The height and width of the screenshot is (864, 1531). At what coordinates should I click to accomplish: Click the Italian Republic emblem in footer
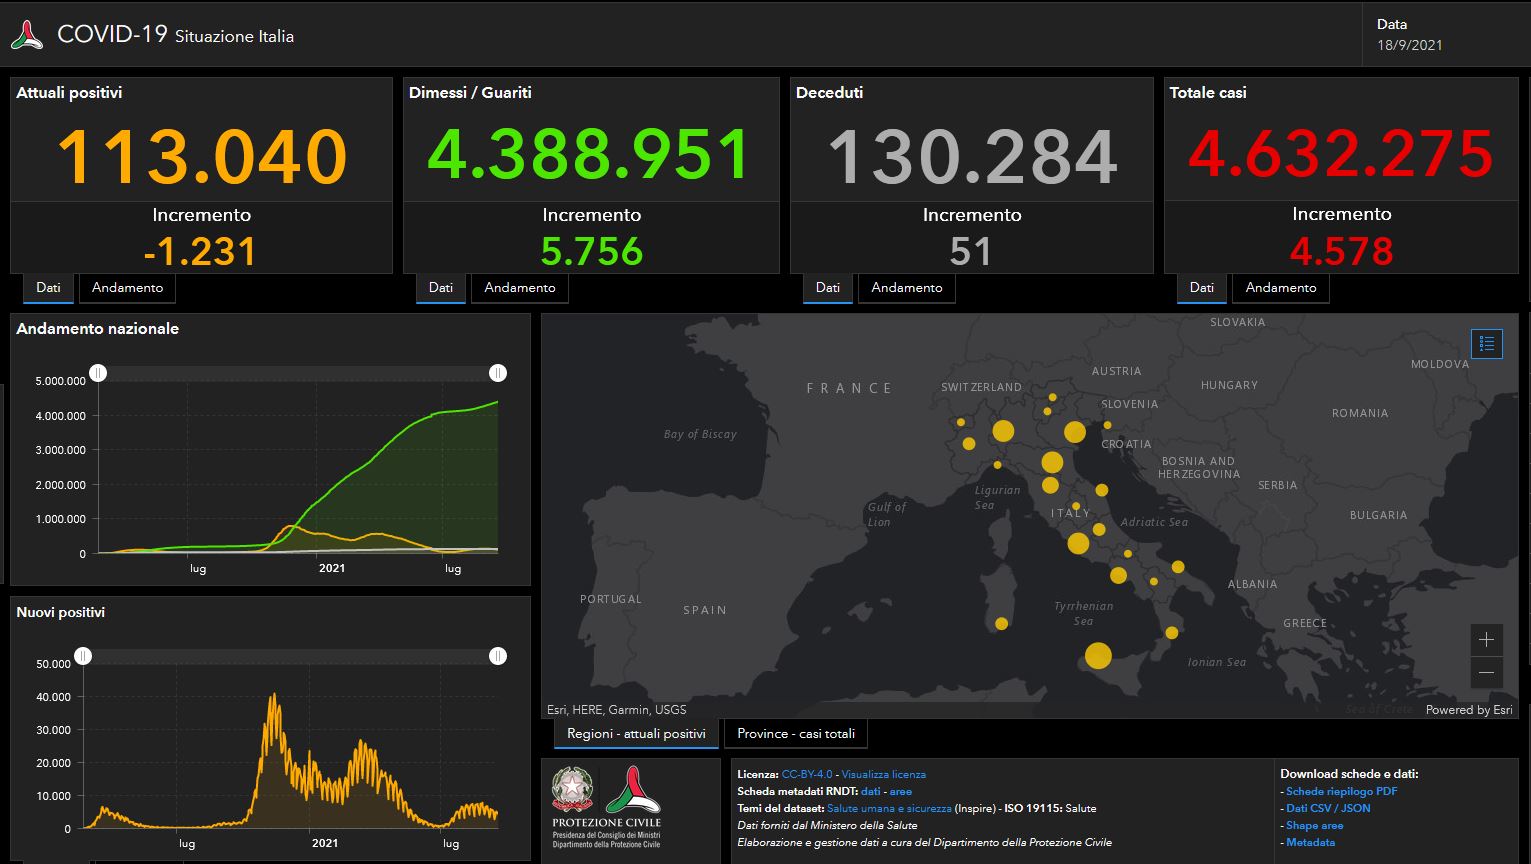click(x=572, y=790)
